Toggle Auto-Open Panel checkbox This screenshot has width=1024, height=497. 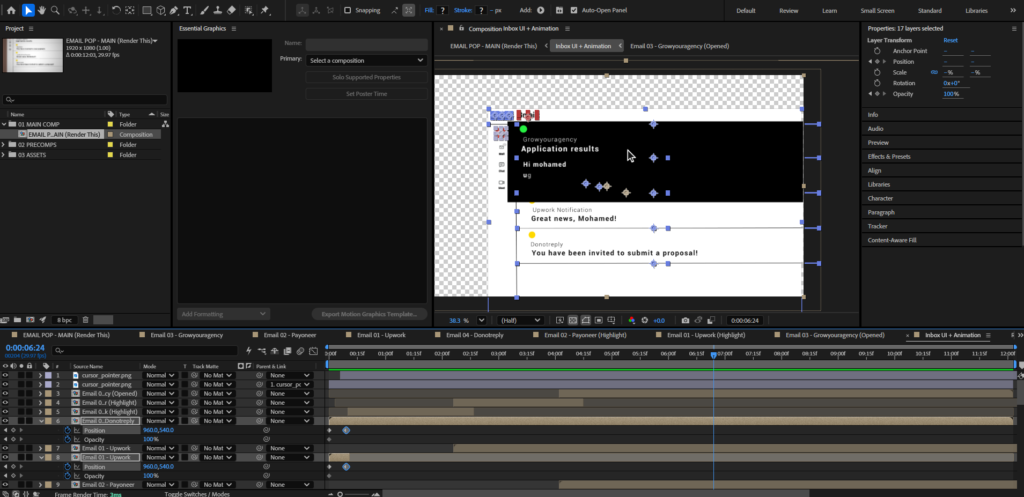(573, 10)
